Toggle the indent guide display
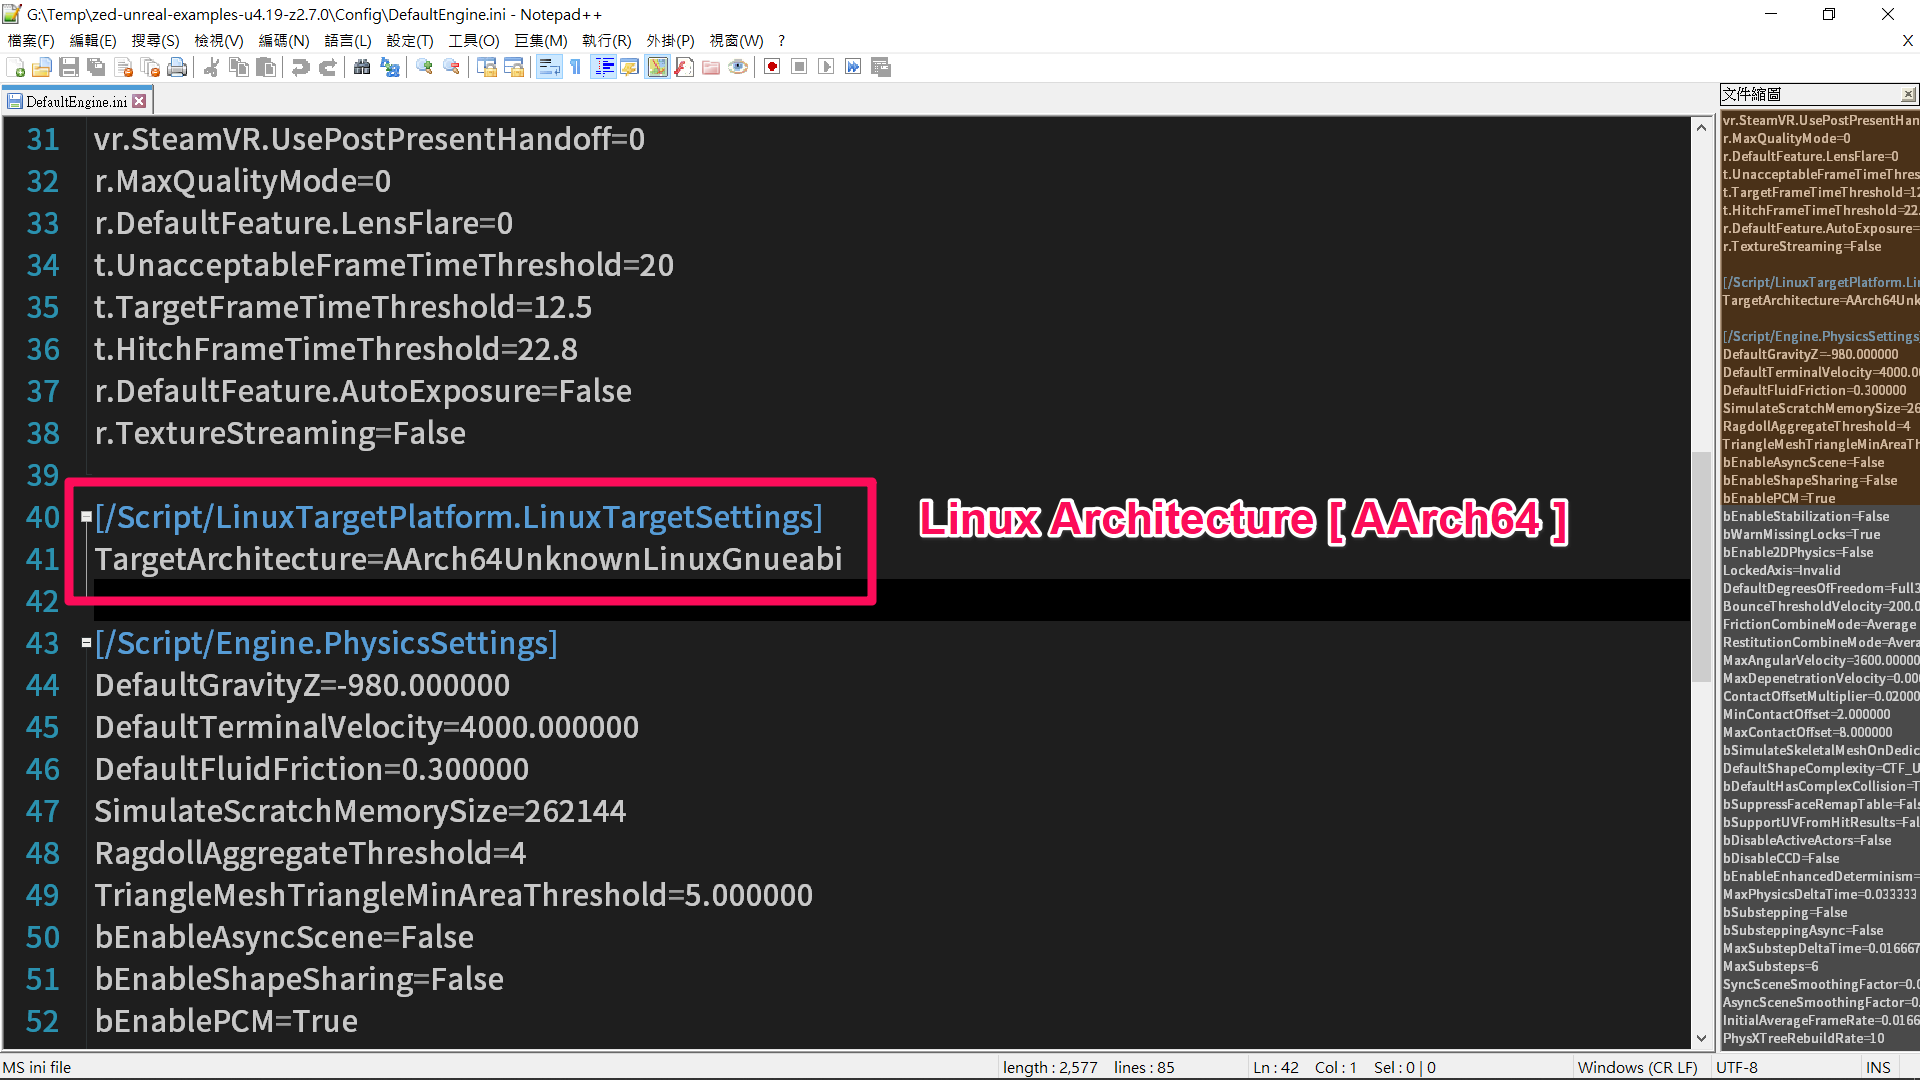The image size is (1920, 1080). pos(604,67)
